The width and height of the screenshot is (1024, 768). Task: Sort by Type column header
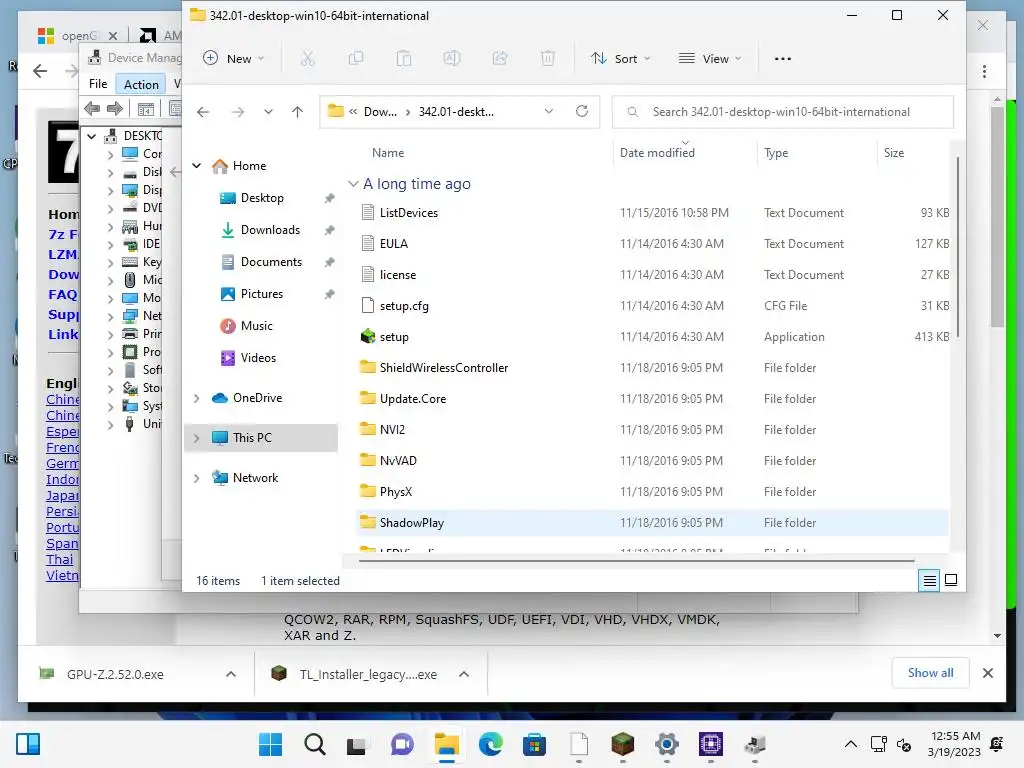(x=776, y=153)
